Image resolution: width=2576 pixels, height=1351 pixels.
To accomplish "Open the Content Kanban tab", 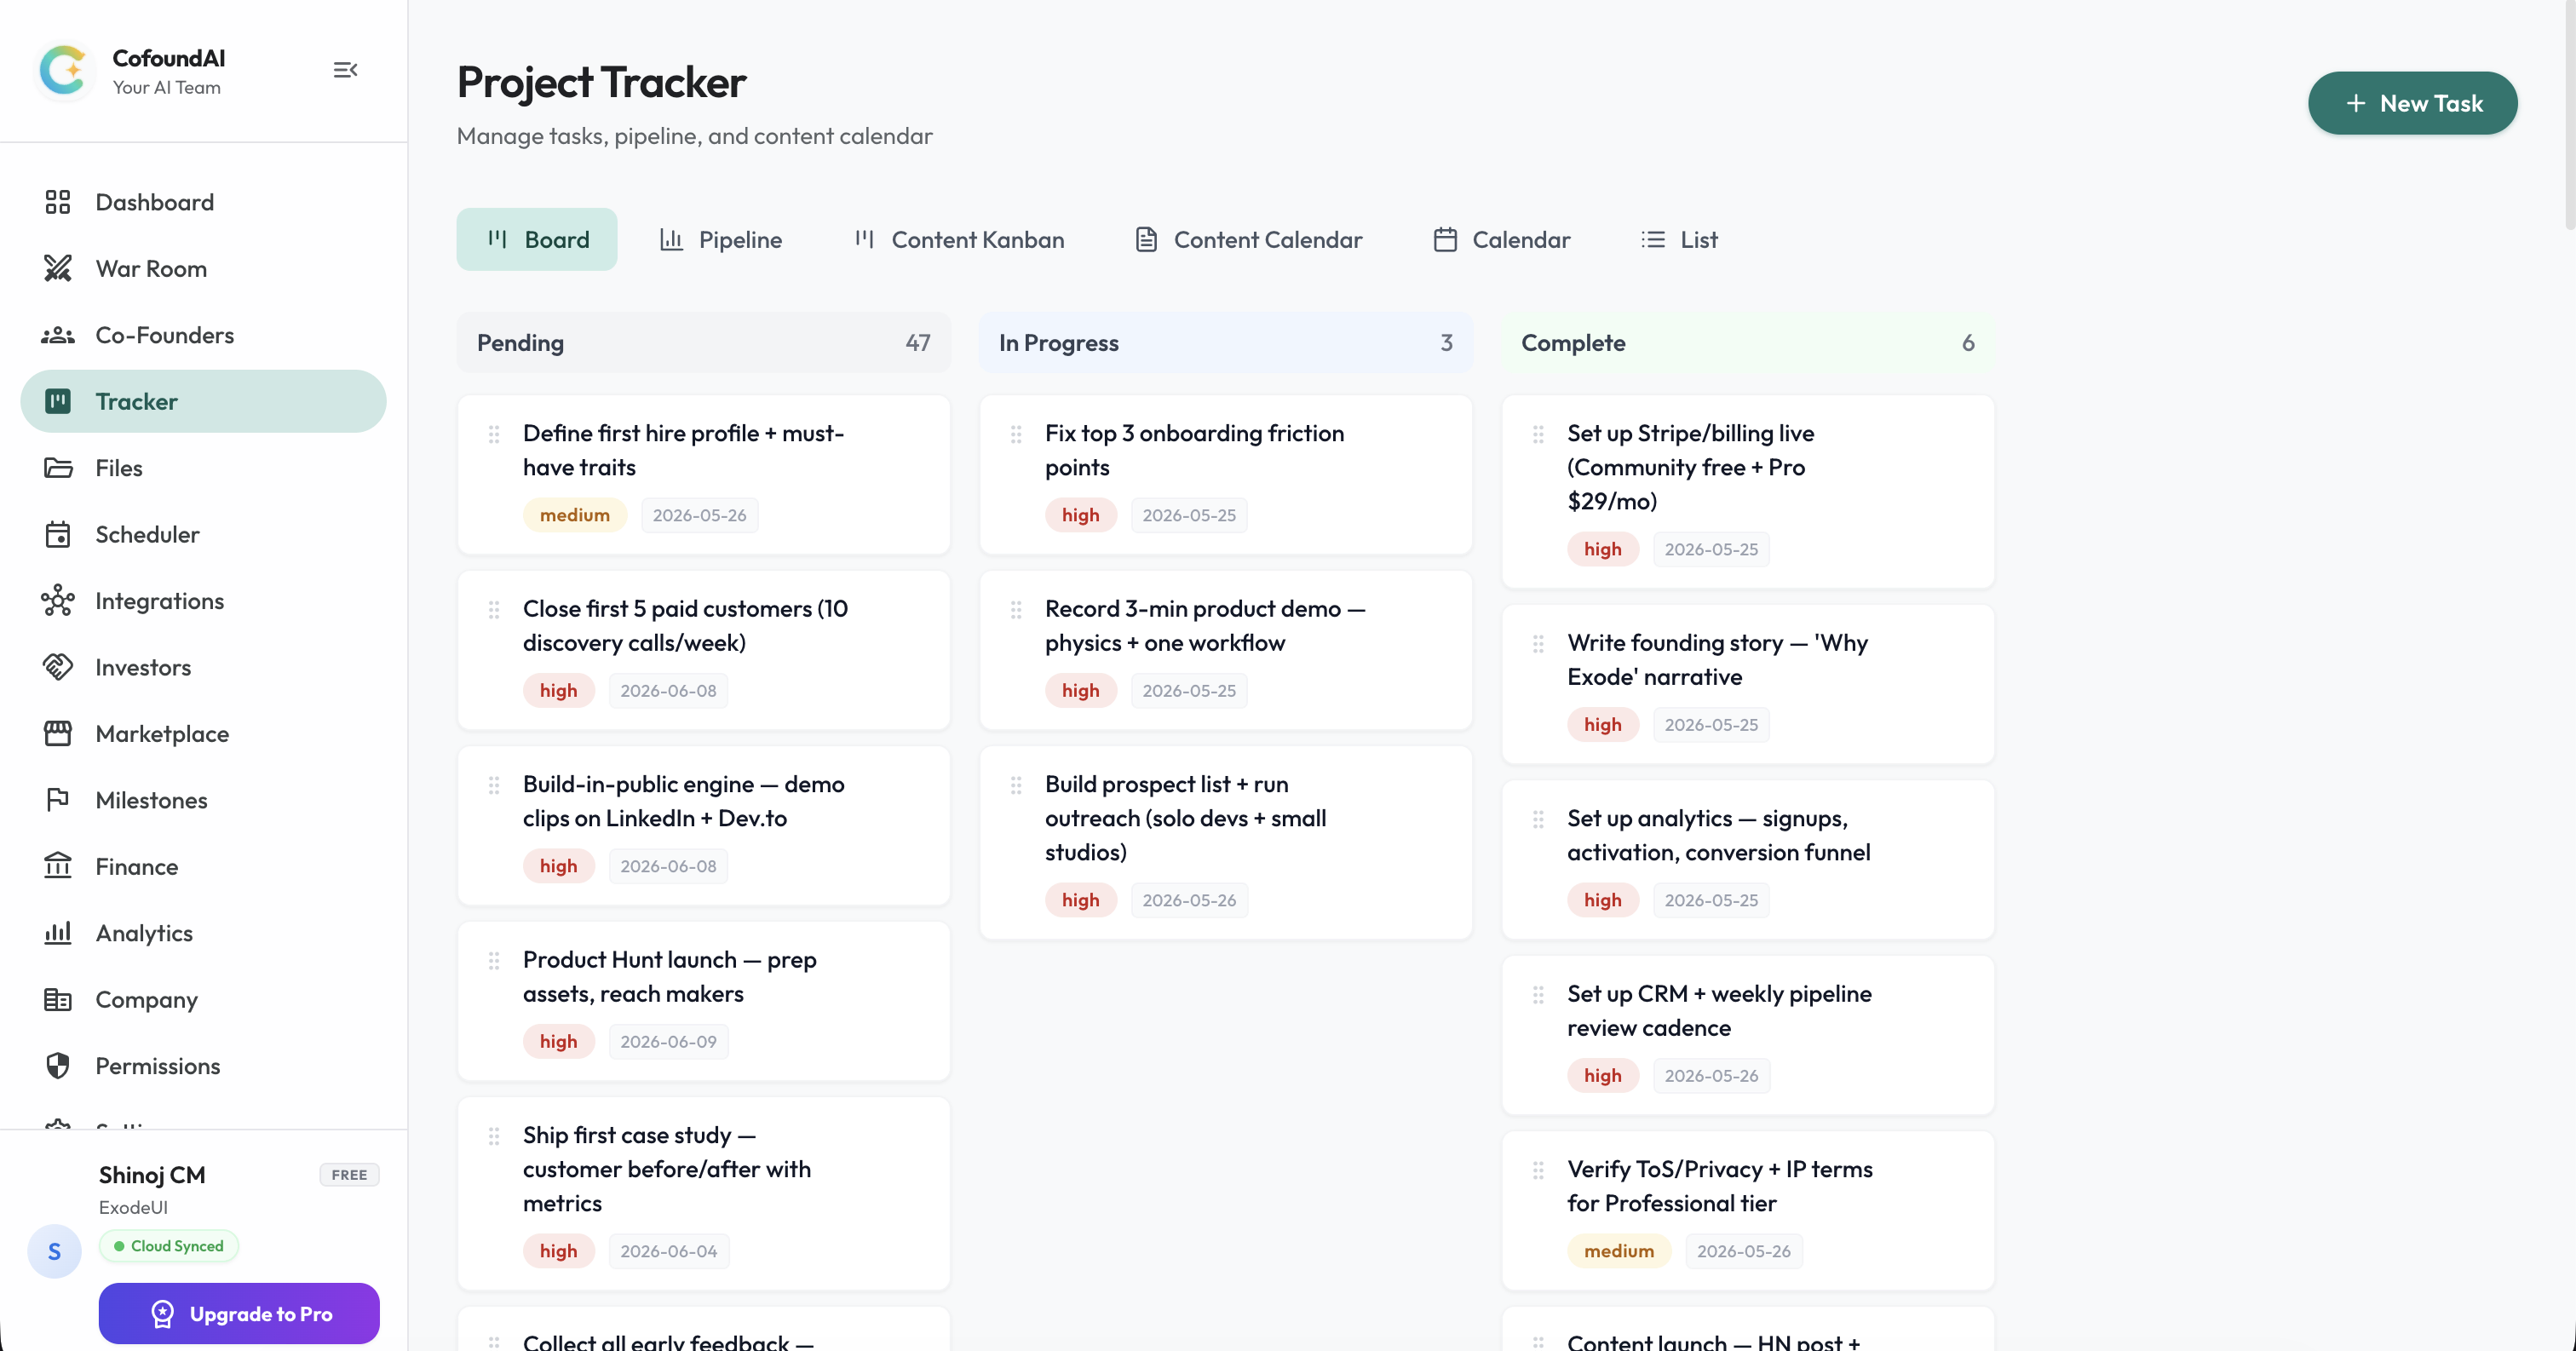I will coord(960,239).
